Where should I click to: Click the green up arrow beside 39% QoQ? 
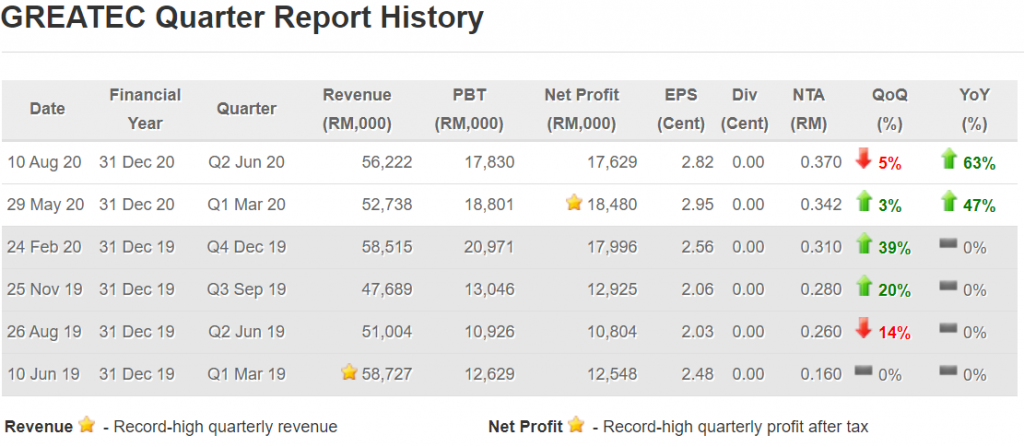click(864, 245)
